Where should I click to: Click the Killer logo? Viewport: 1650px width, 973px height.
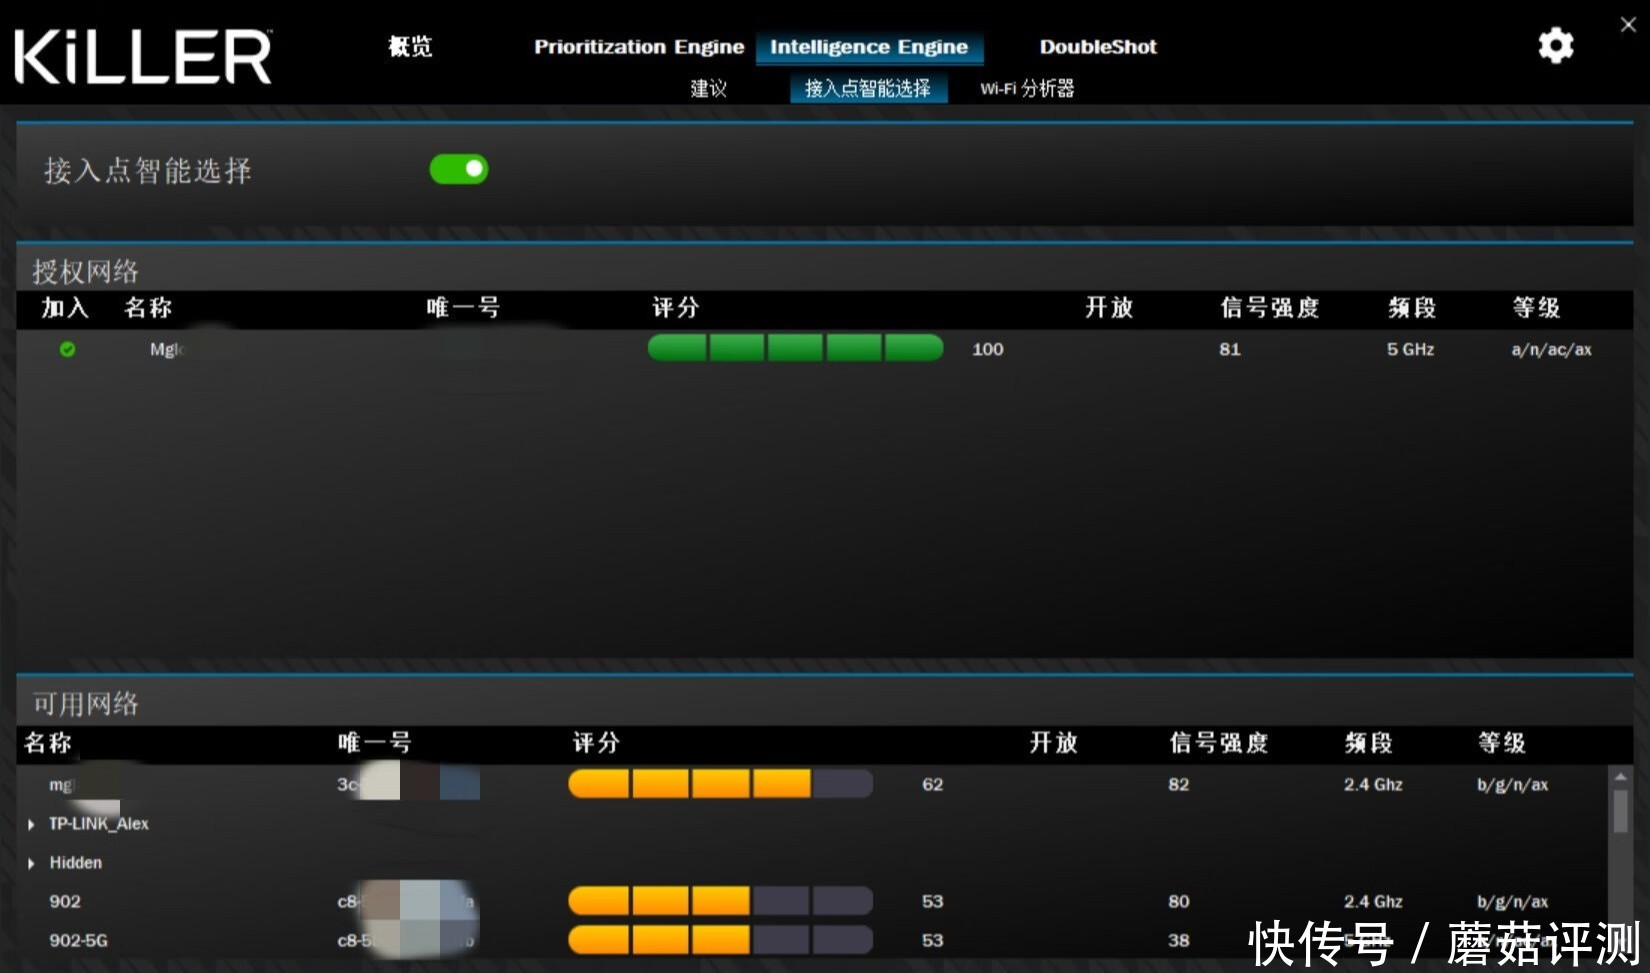[143, 56]
